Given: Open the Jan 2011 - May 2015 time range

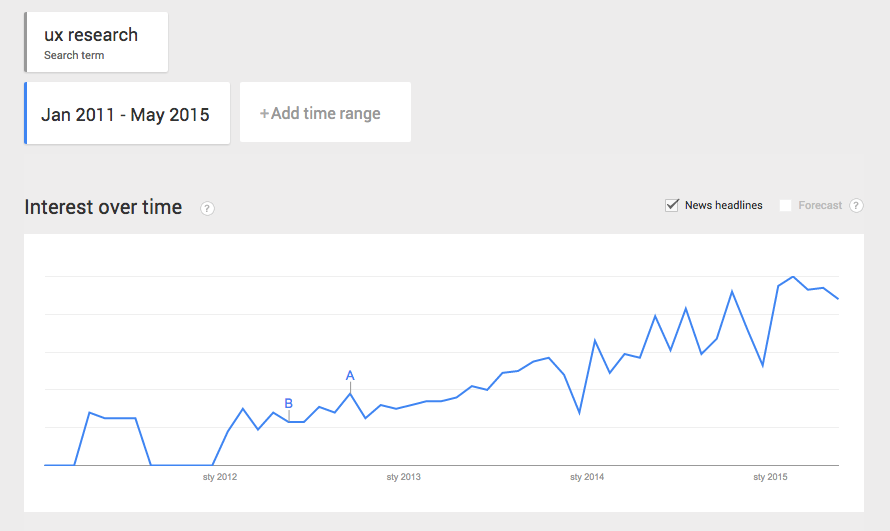Looking at the screenshot, I should (x=127, y=114).
